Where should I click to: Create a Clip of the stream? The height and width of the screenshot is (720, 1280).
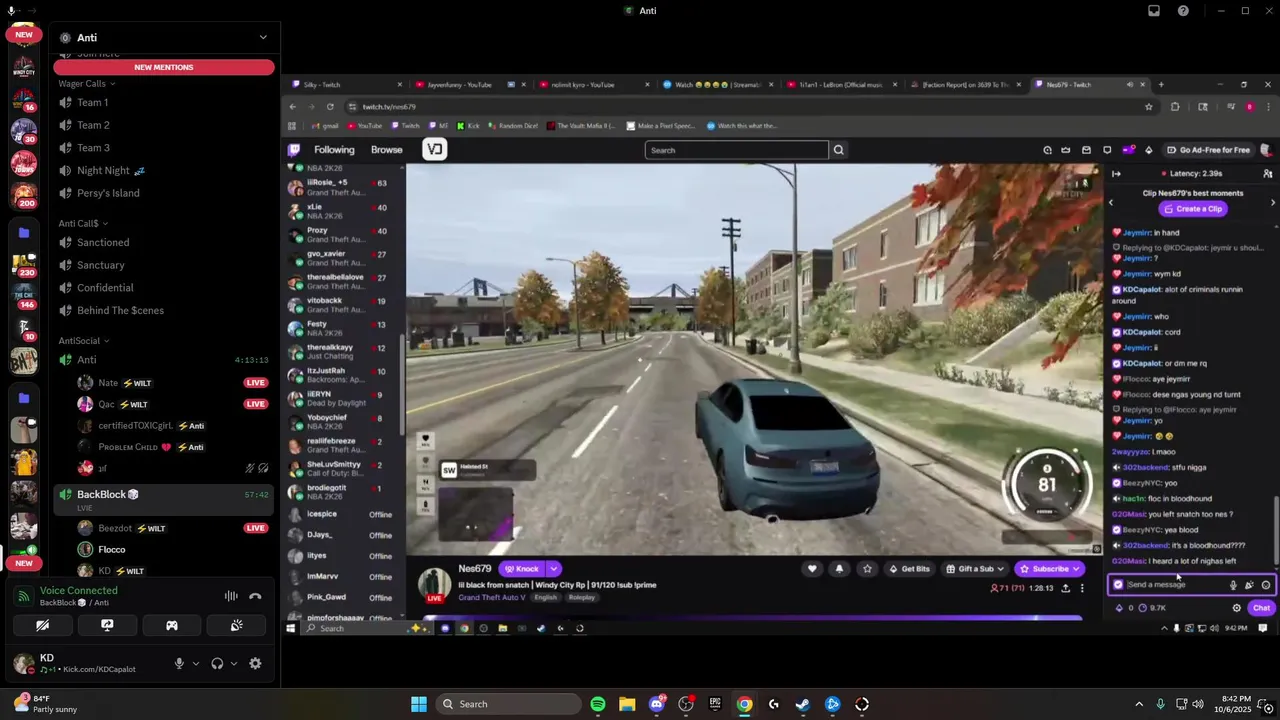(1193, 209)
